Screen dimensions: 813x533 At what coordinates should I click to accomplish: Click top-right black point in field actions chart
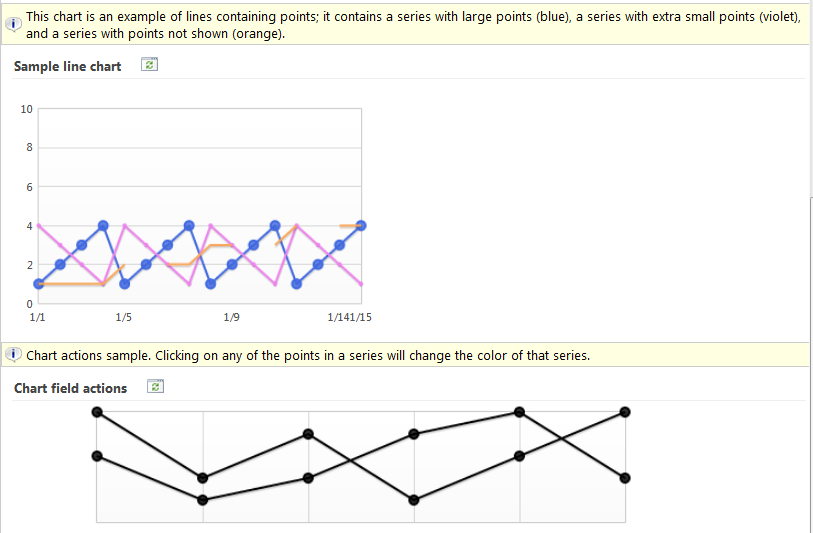[x=625, y=412]
